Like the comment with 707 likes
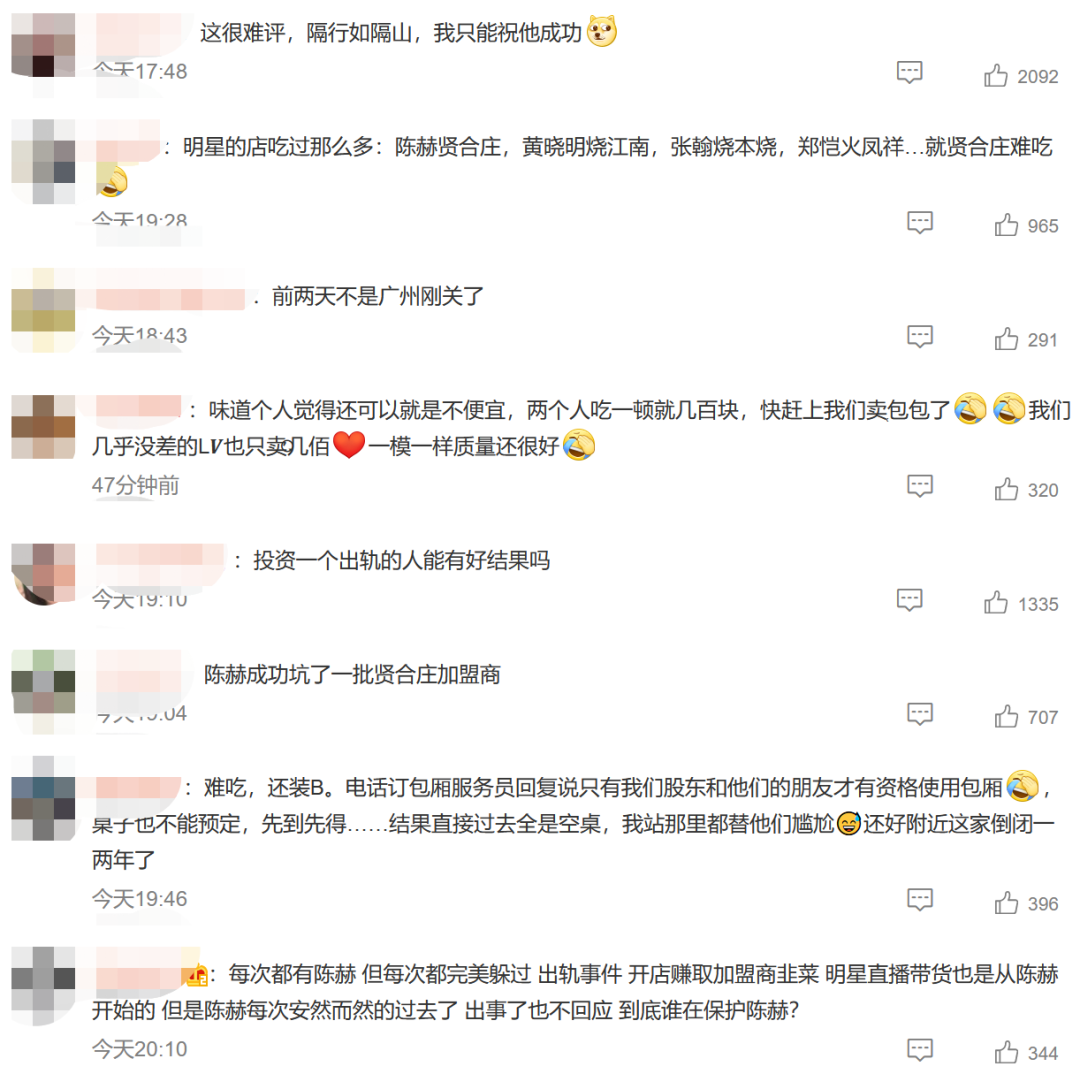The width and height of the screenshot is (1080, 1074). 1006,716
